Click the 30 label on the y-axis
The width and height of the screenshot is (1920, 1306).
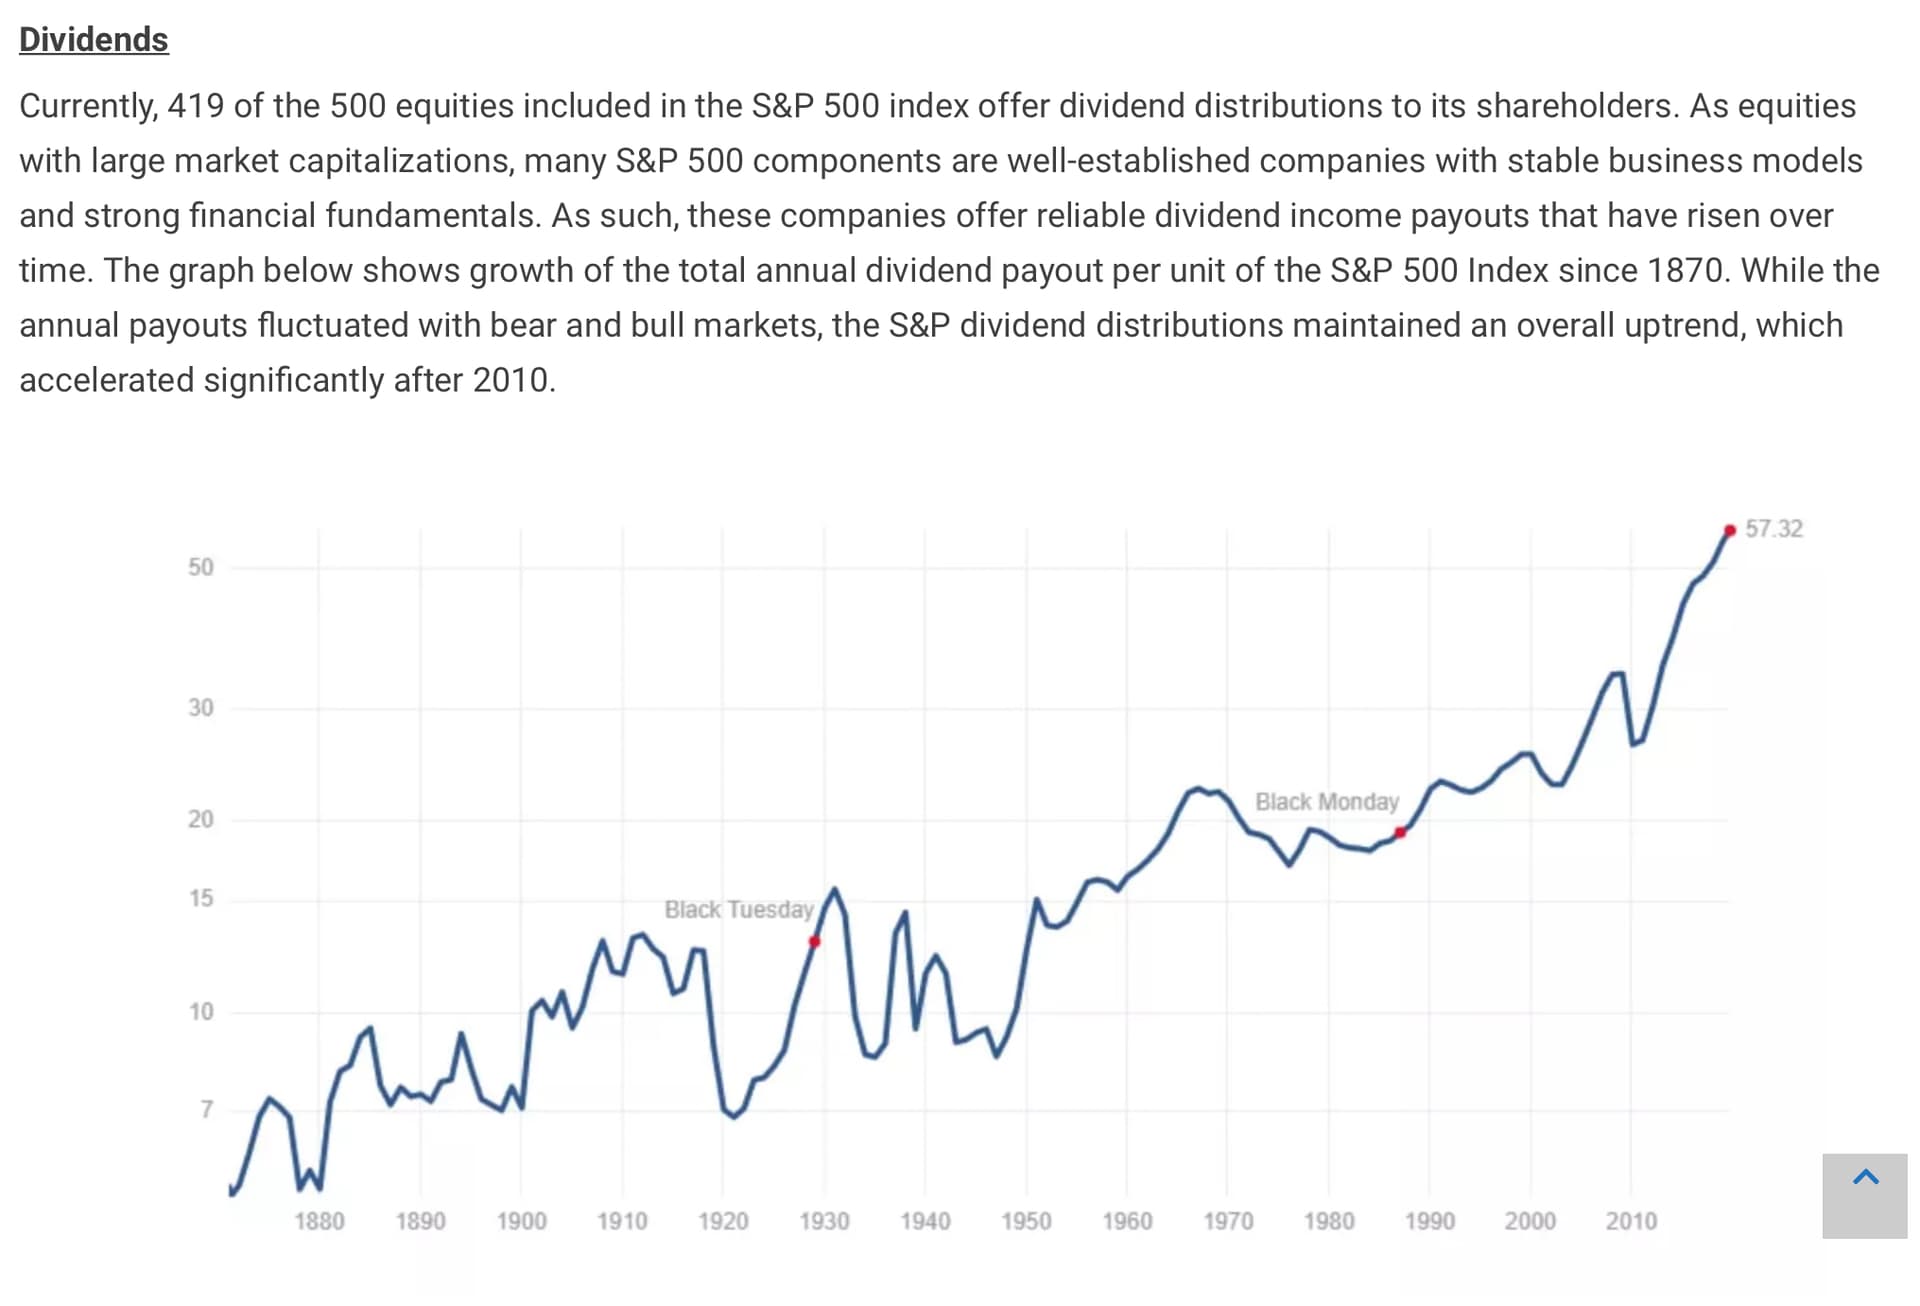pos(201,708)
